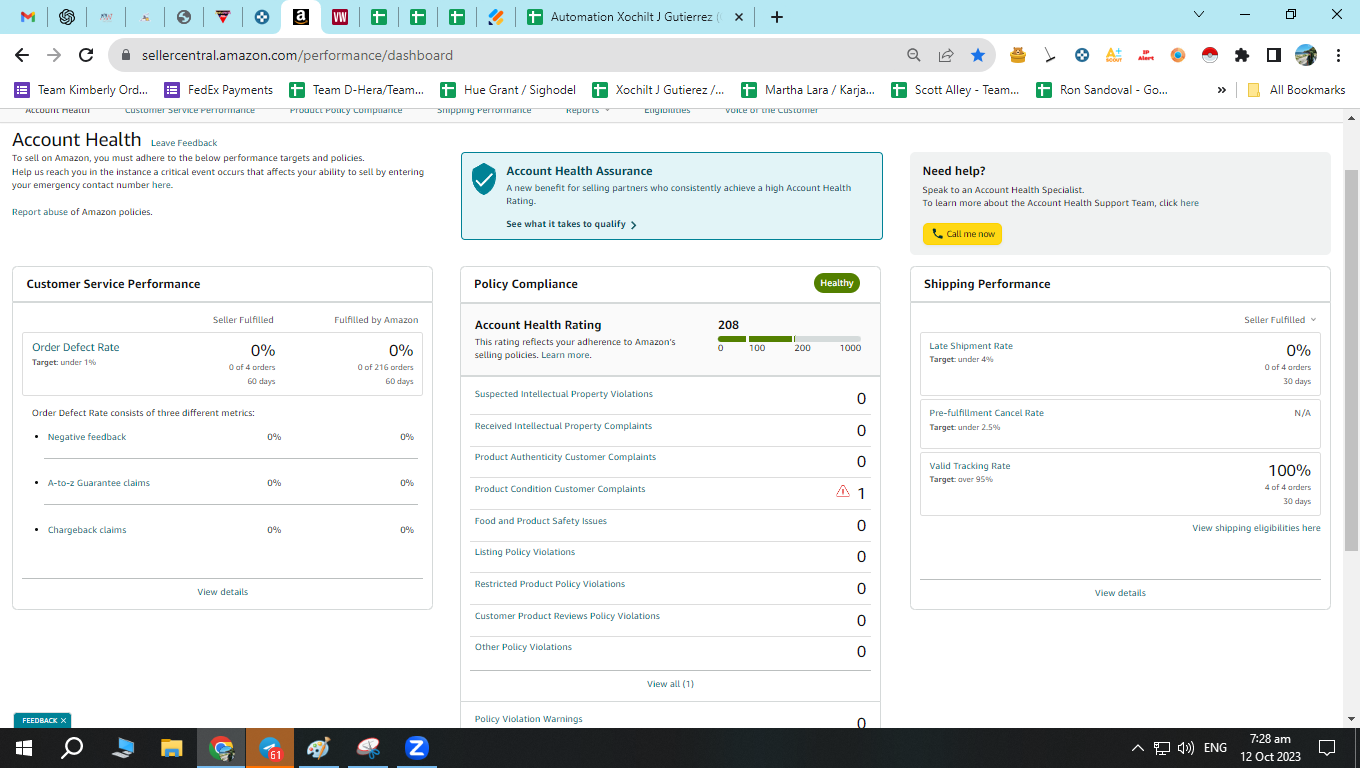View details under Customer Service Performance

click(x=222, y=592)
